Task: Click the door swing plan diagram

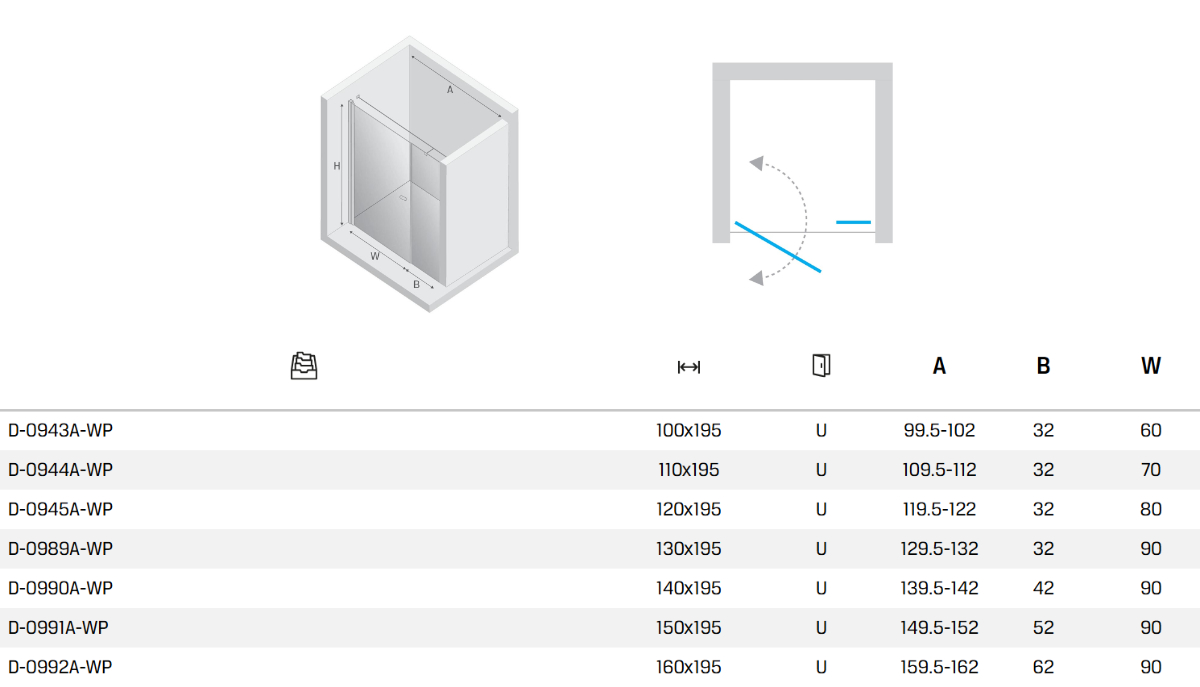Action: [x=801, y=170]
